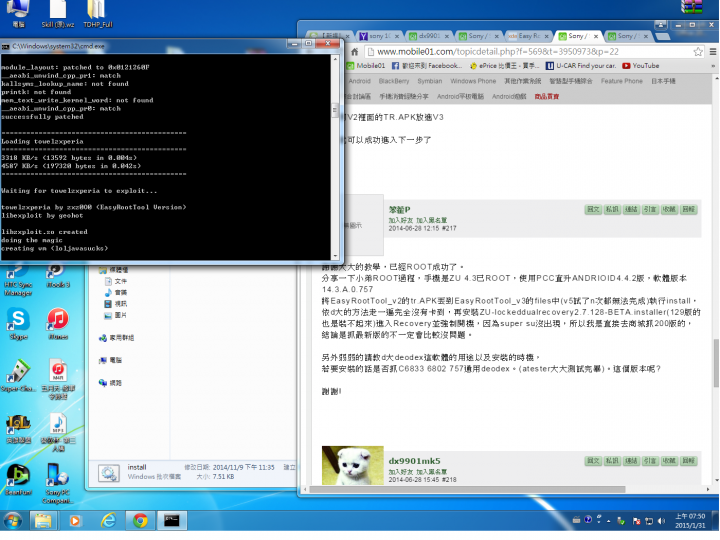Switch to Chrome from the taskbar
720x540 pixels.
click(140, 521)
